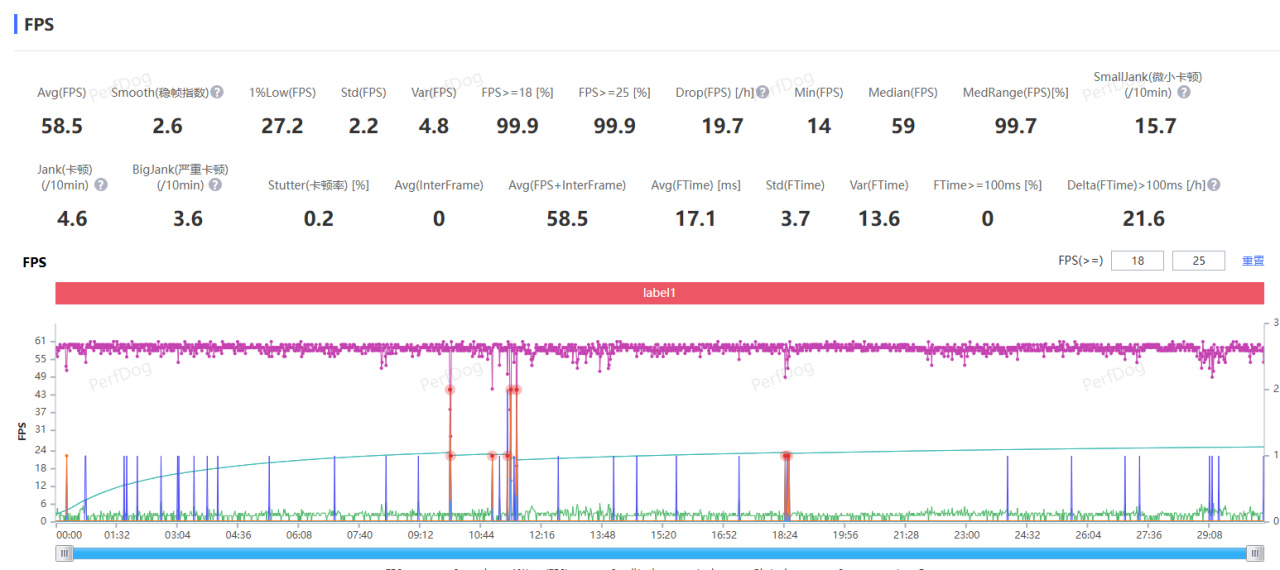Viewport: 1280px width, 570px height.
Task: Grab the right handle of the time range slider
Action: tap(1255, 553)
